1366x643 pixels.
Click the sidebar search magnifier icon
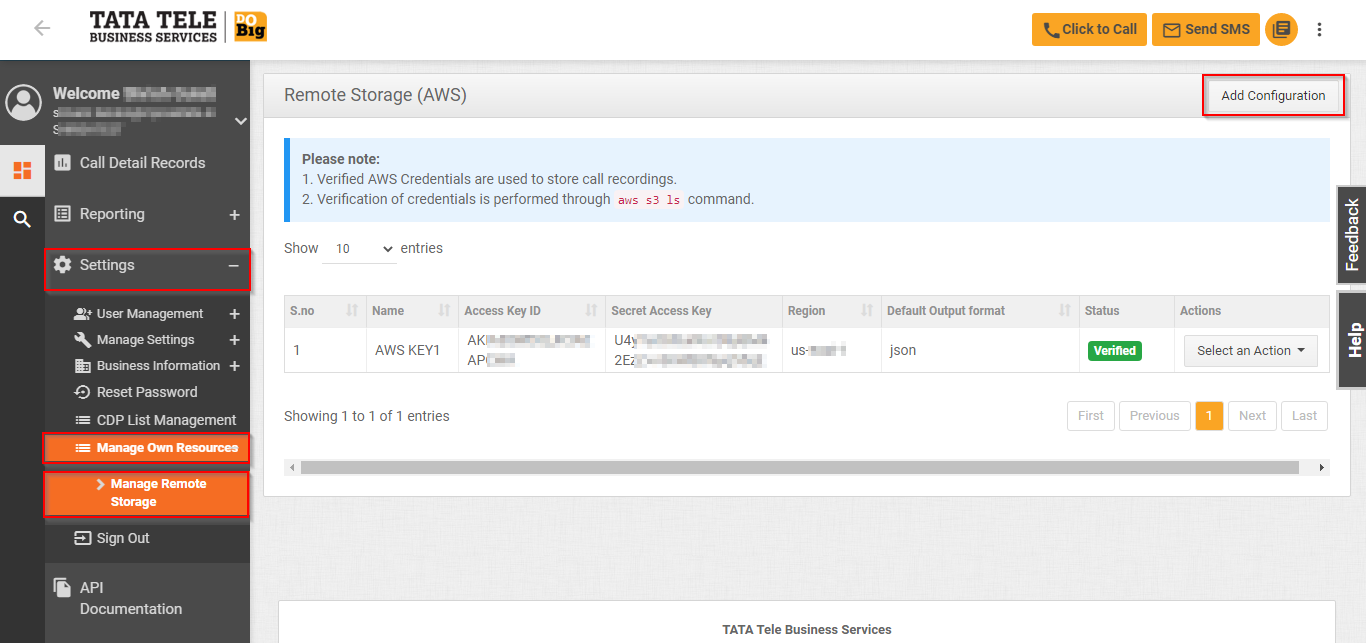pyautogui.click(x=22, y=219)
